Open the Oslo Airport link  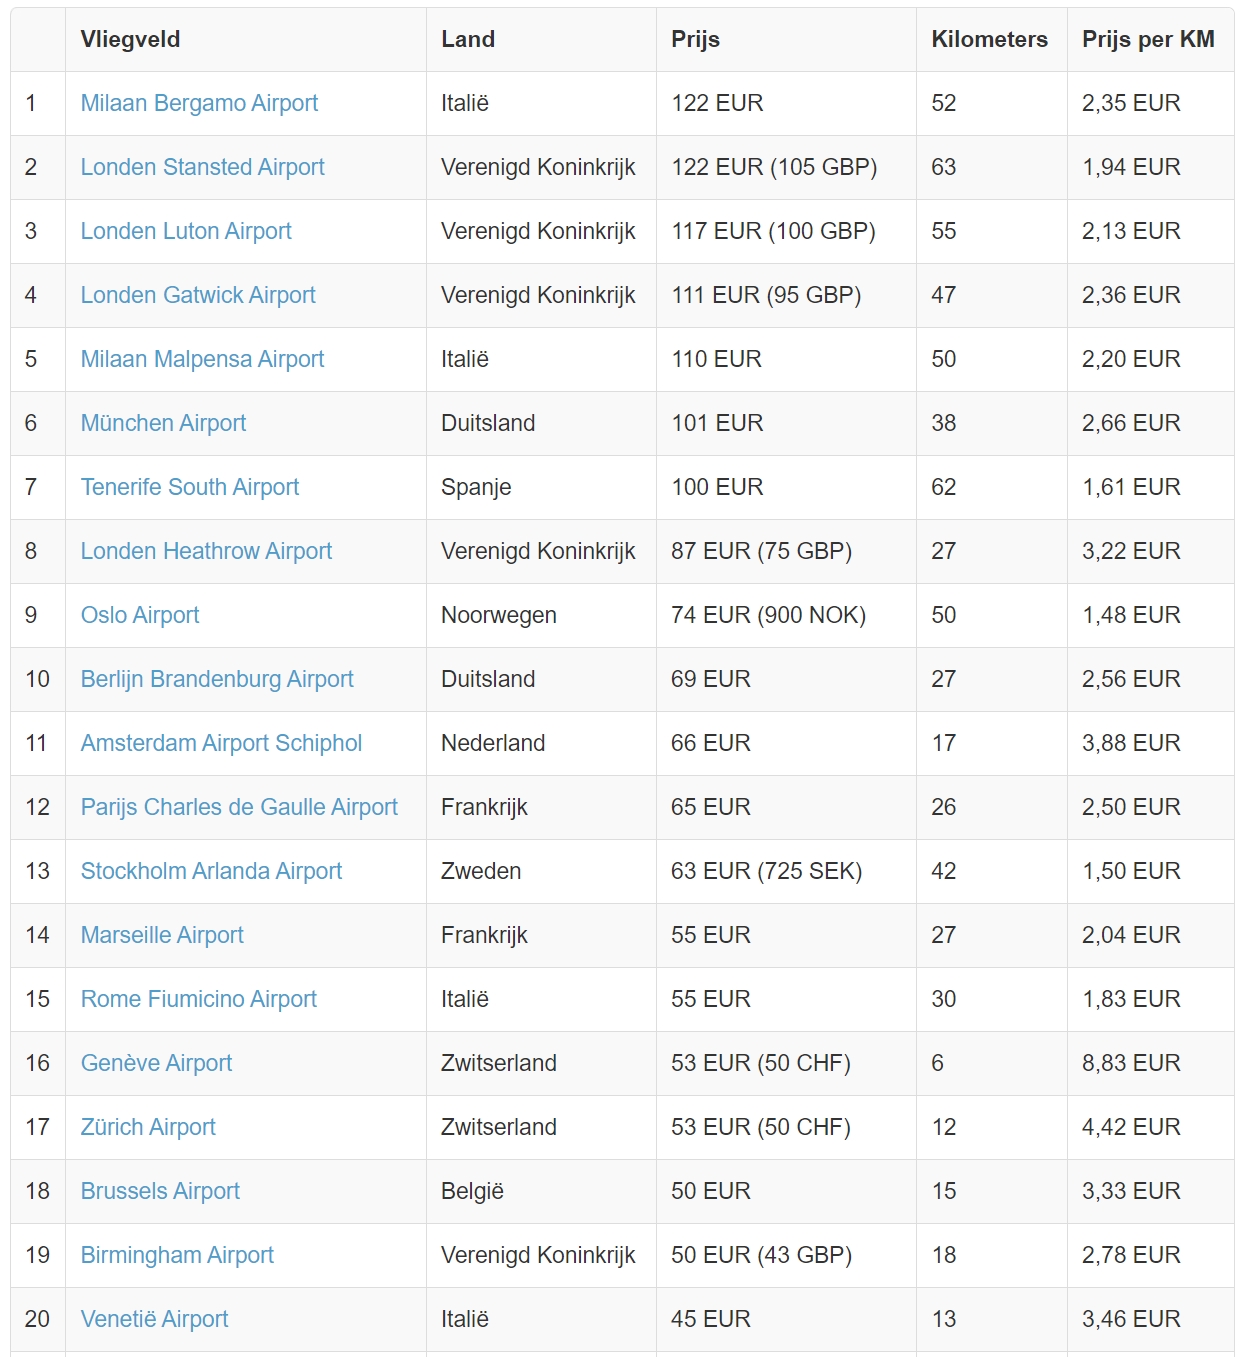click(x=140, y=615)
